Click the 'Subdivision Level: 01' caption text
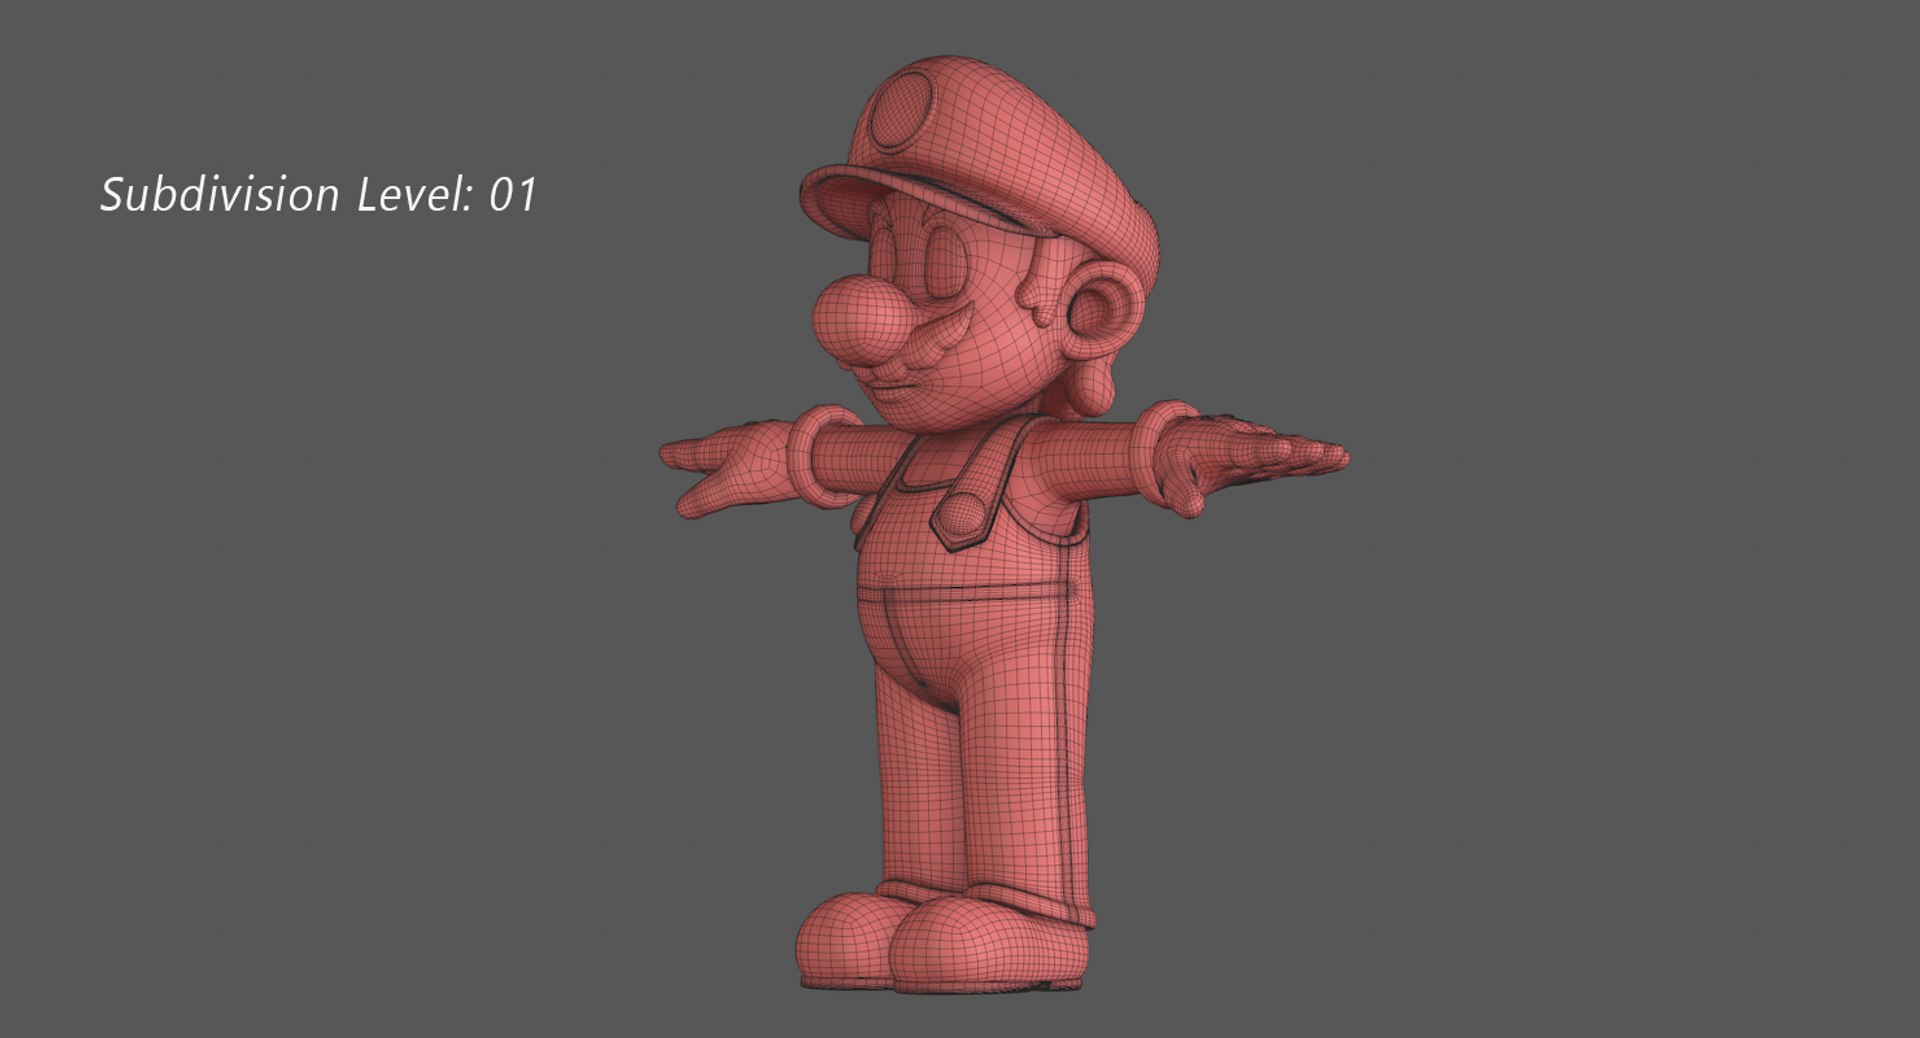The height and width of the screenshot is (1038, 1920). click(319, 194)
